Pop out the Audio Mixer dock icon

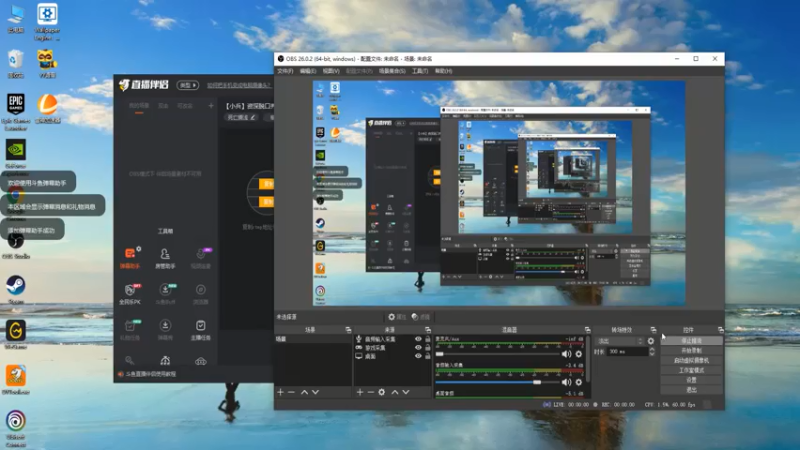coord(587,330)
